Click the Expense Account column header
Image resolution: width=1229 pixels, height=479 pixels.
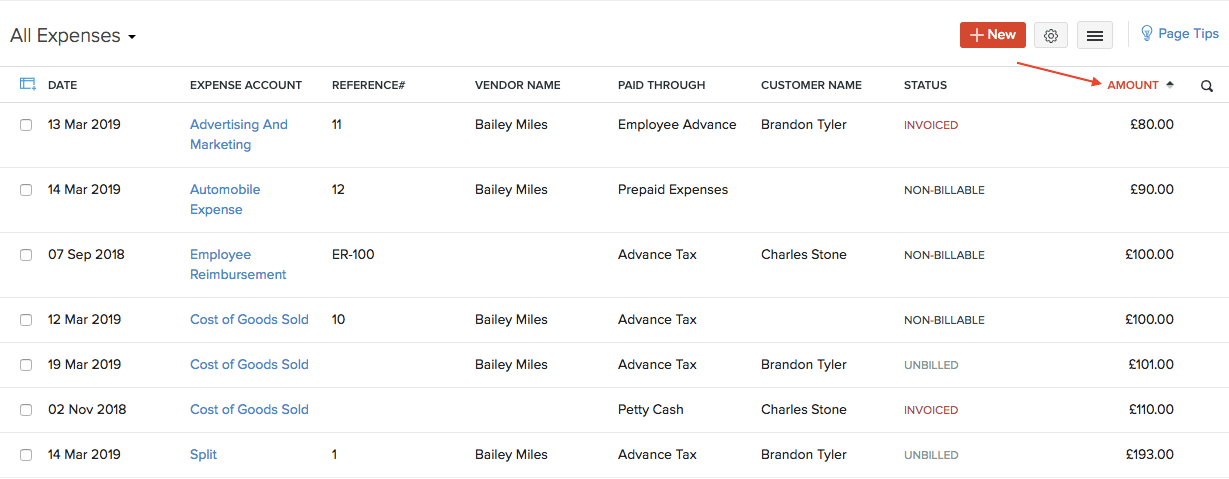[x=245, y=85]
